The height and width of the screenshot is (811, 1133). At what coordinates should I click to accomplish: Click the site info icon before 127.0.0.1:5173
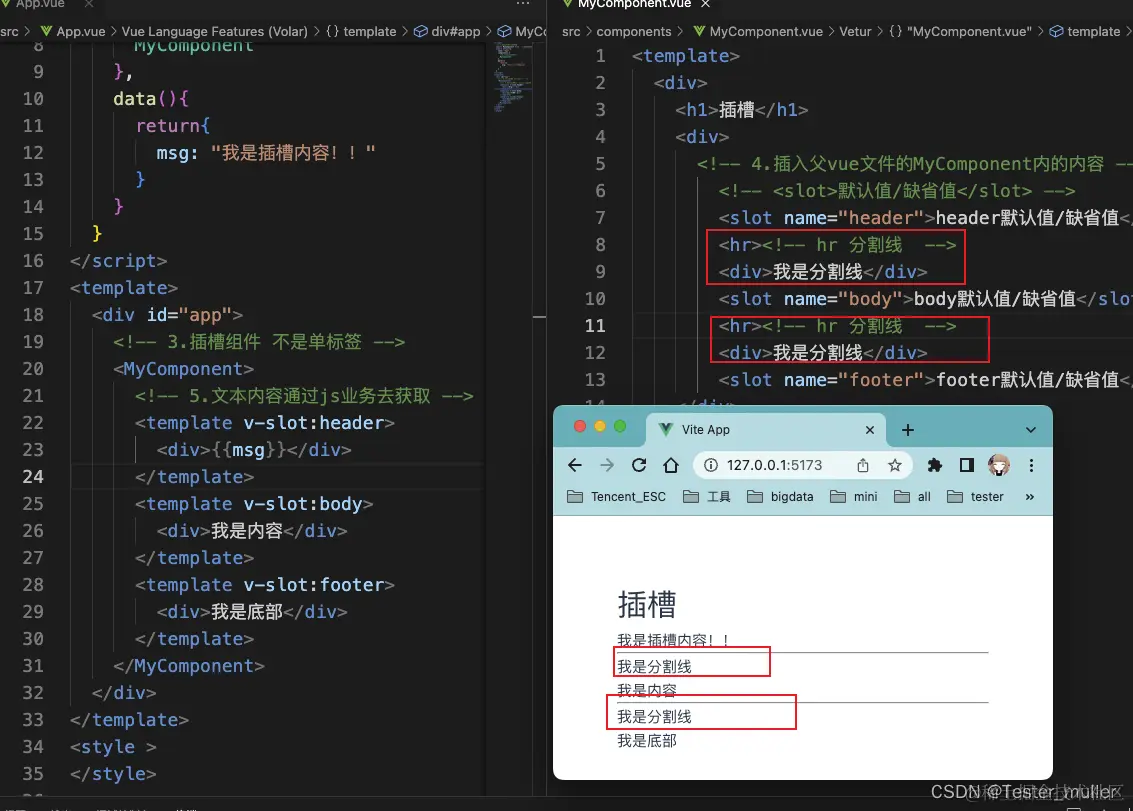click(711, 464)
